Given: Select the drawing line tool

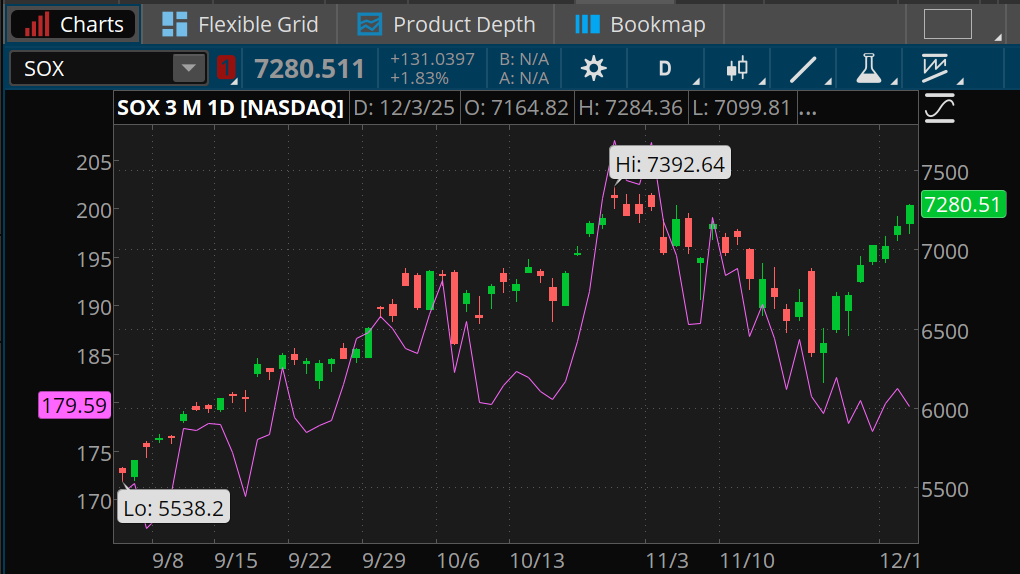Looking at the screenshot, I should coord(803,68).
